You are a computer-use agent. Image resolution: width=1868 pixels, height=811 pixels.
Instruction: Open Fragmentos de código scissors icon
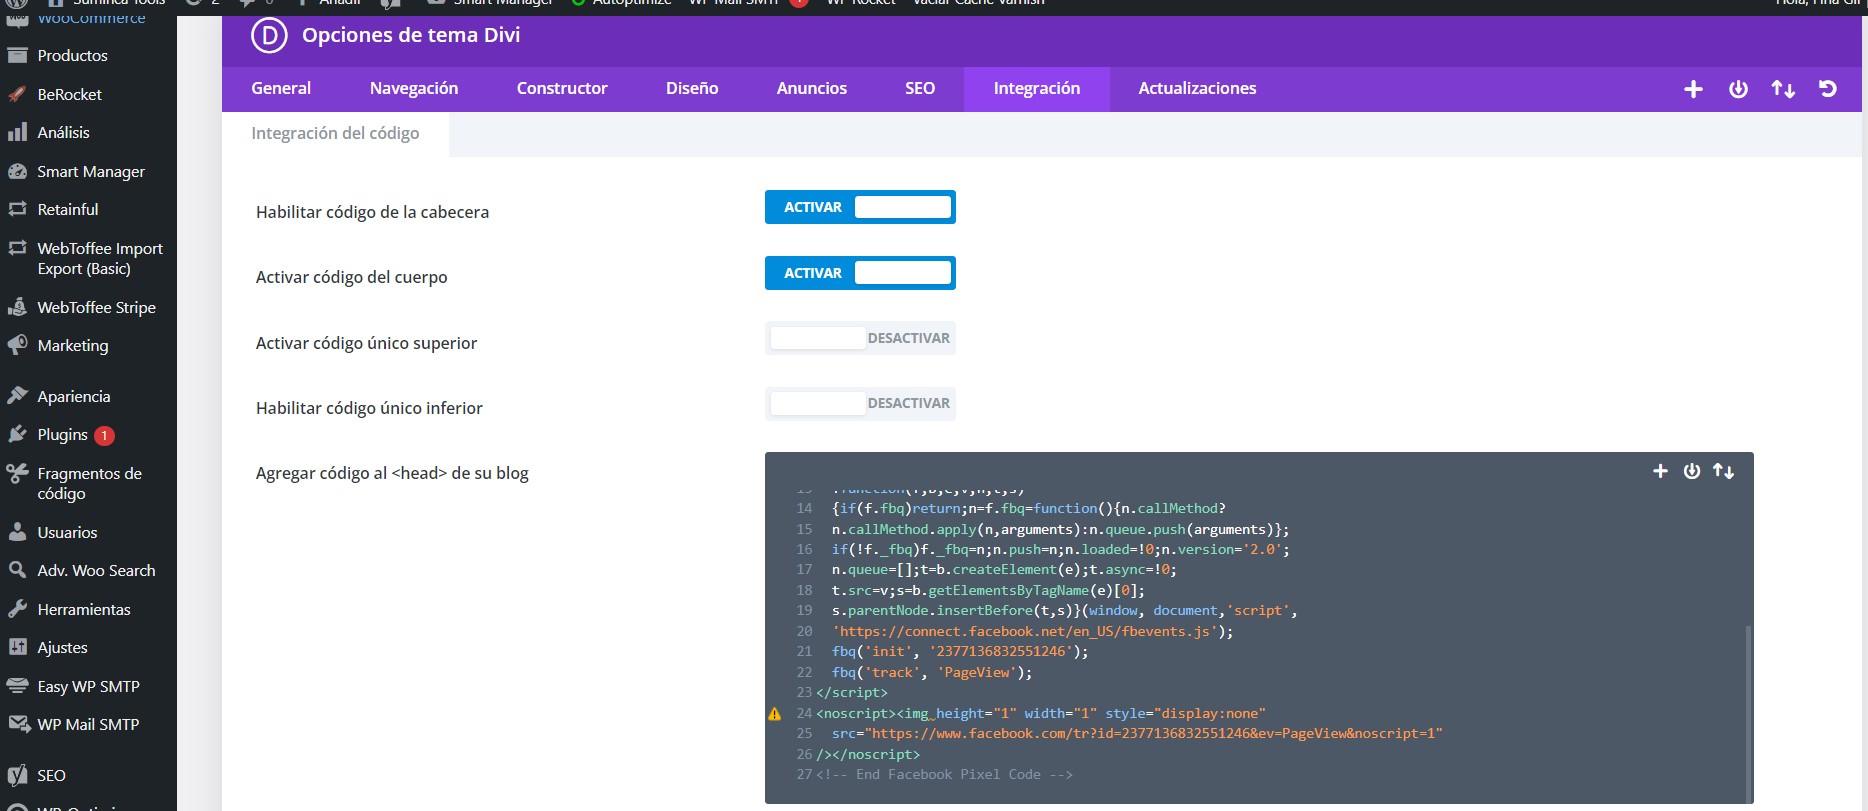(x=17, y=473)
